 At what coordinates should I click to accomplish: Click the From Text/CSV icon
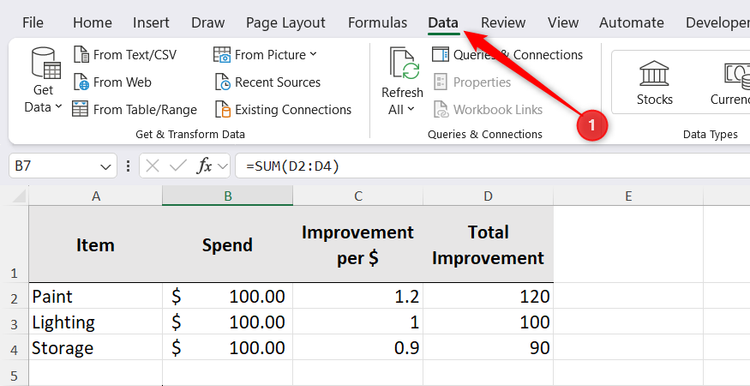(x=82, y=55)
